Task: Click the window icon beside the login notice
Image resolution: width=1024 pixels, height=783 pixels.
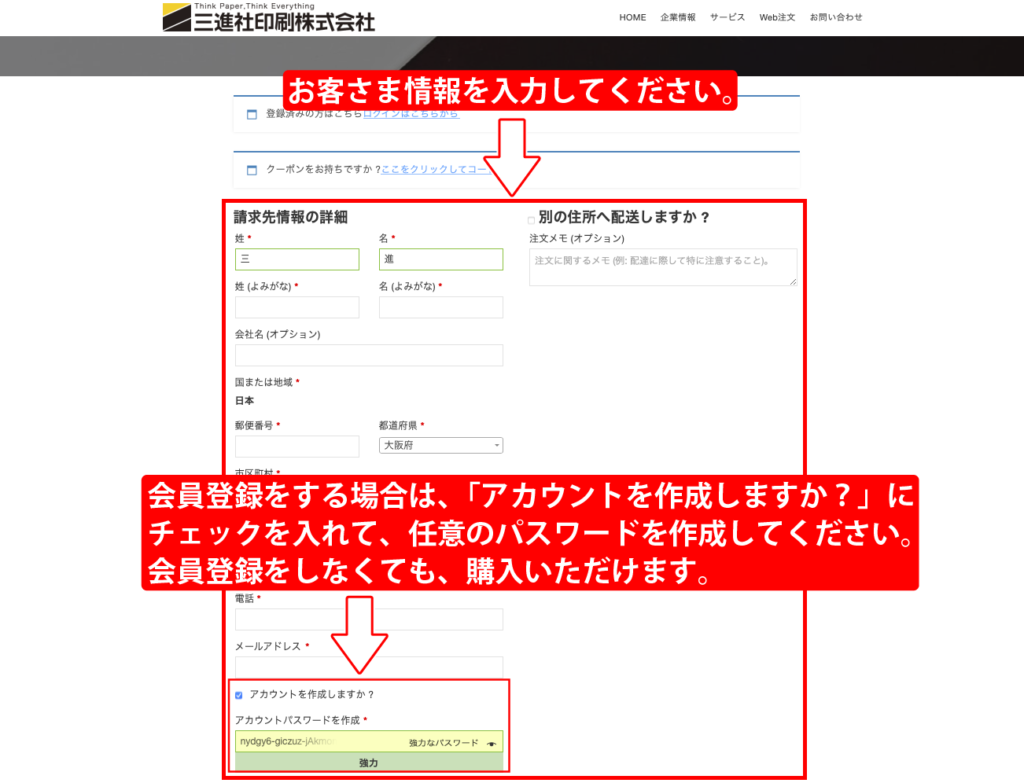Action: click(x=252, y=114)
